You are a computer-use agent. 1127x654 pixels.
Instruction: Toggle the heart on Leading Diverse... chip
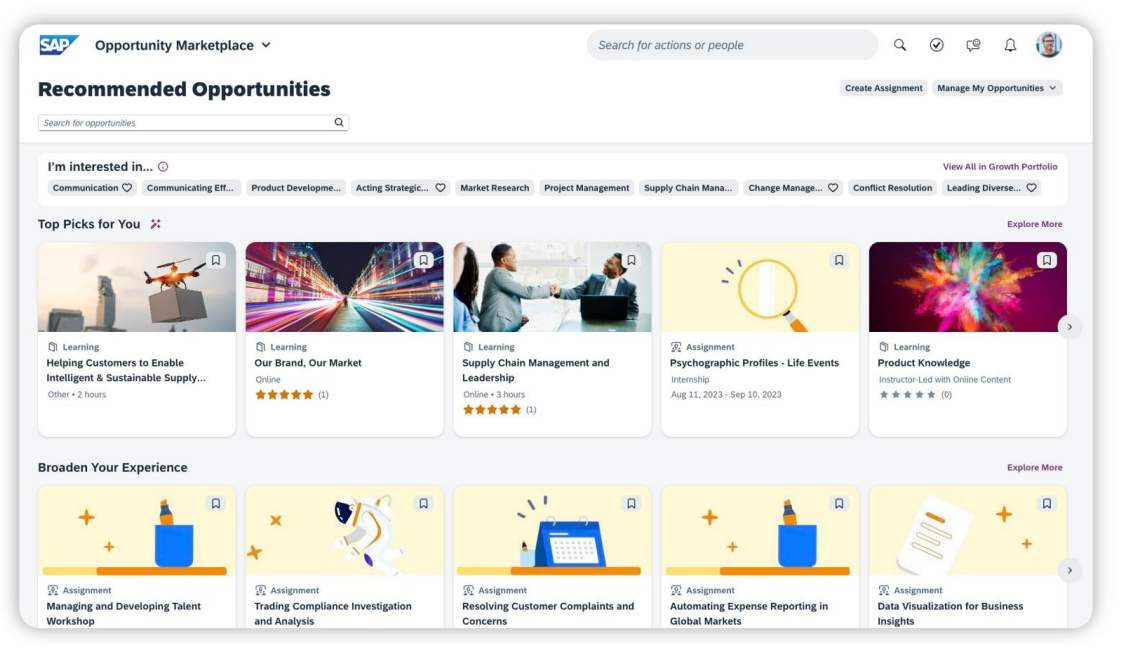1031,188
